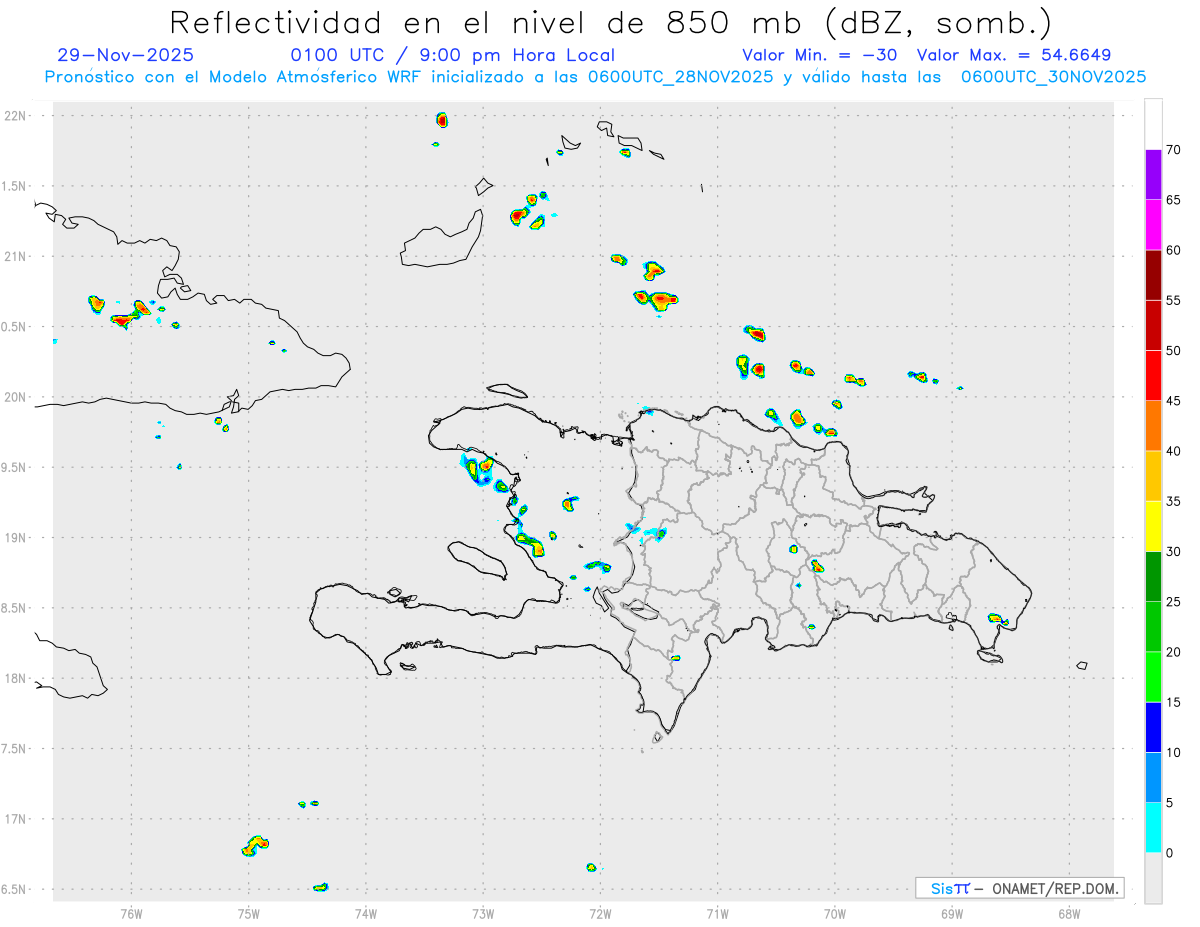
Task: Click the '0' colorbar scale value
Action: [1170, 853]
